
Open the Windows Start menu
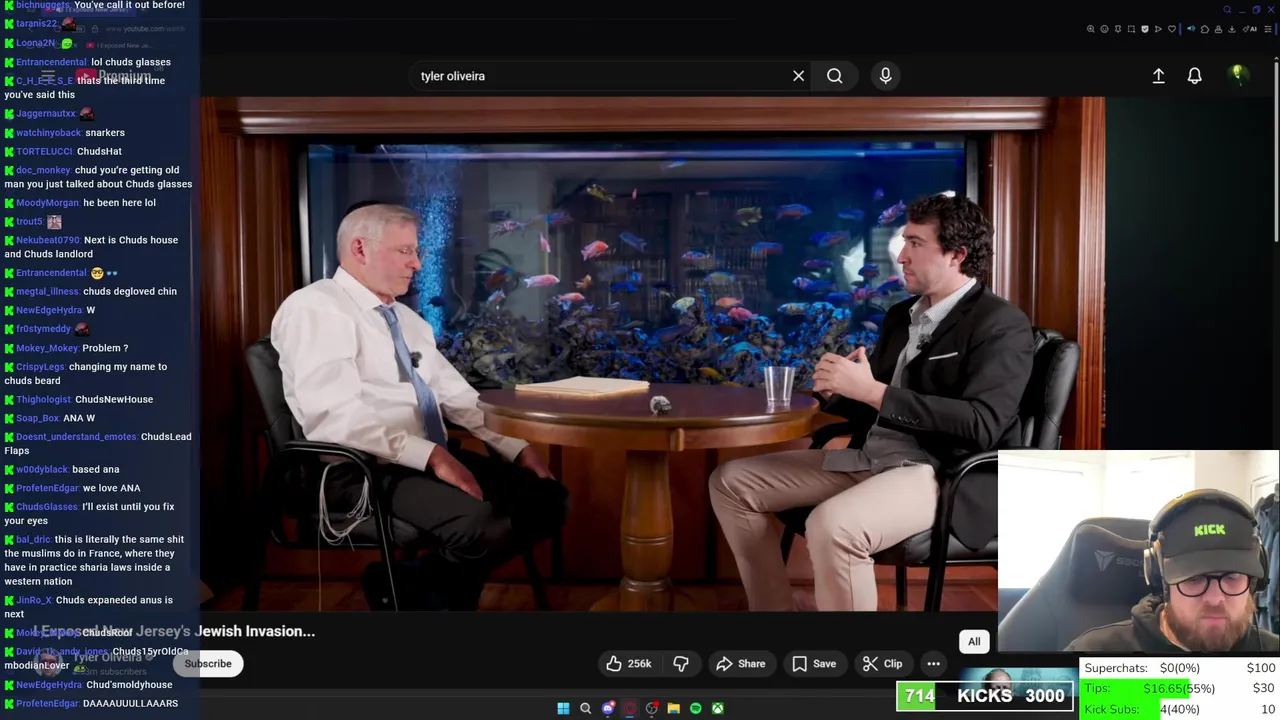click(563, 708)
